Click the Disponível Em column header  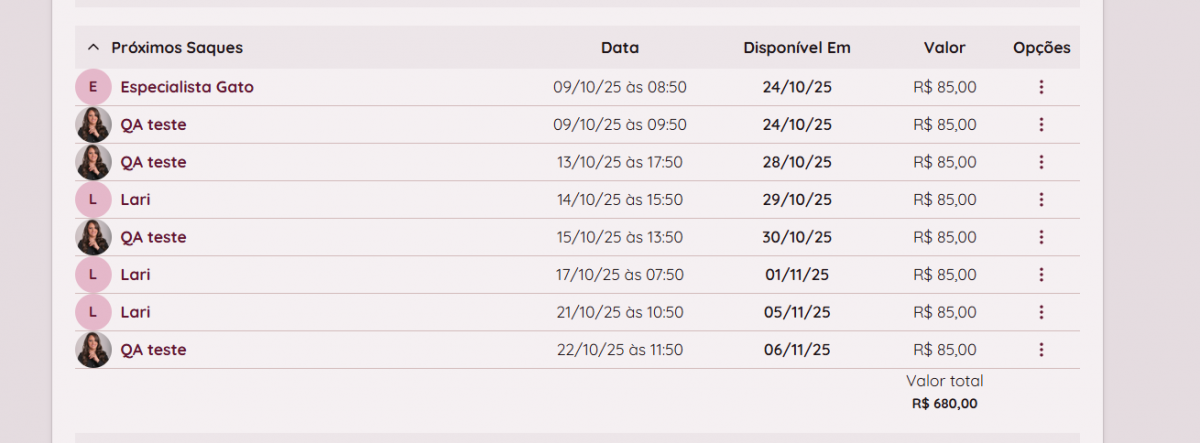797,48
